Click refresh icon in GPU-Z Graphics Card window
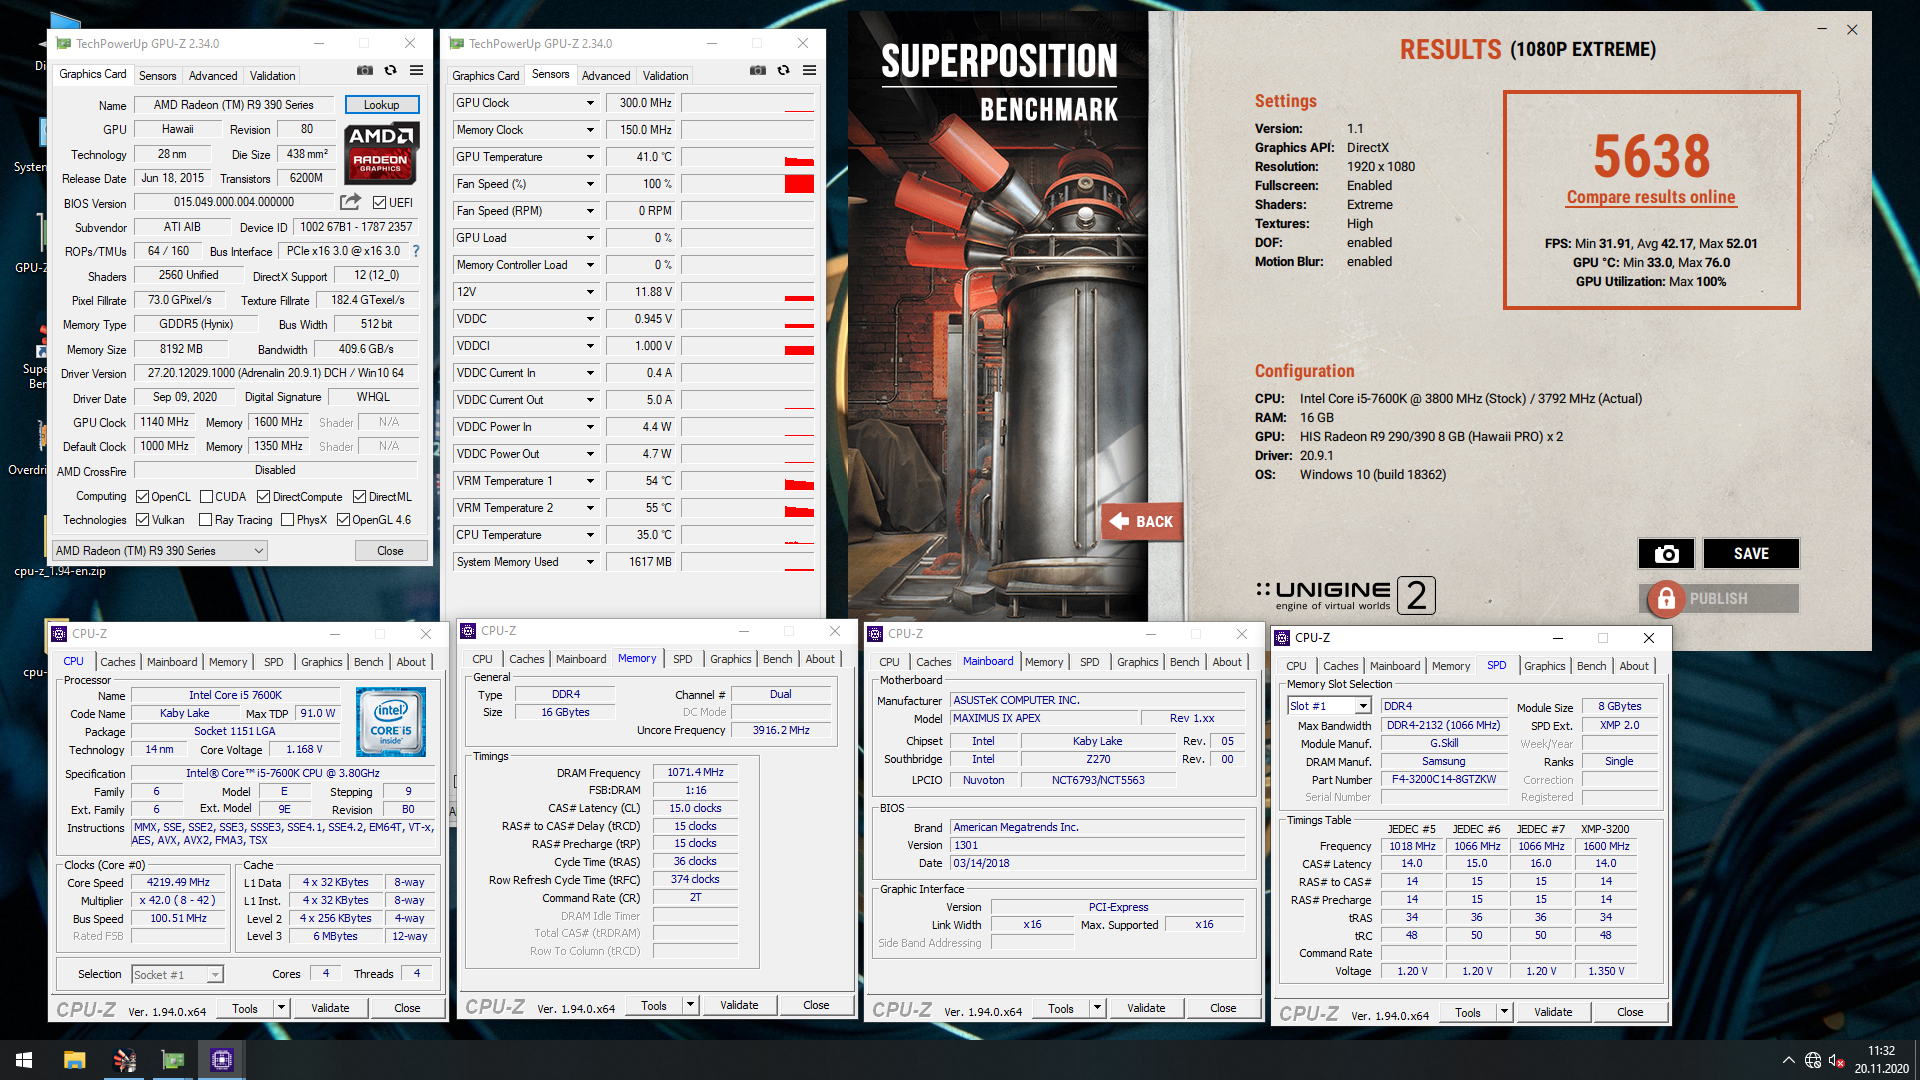 click(391, 71)
